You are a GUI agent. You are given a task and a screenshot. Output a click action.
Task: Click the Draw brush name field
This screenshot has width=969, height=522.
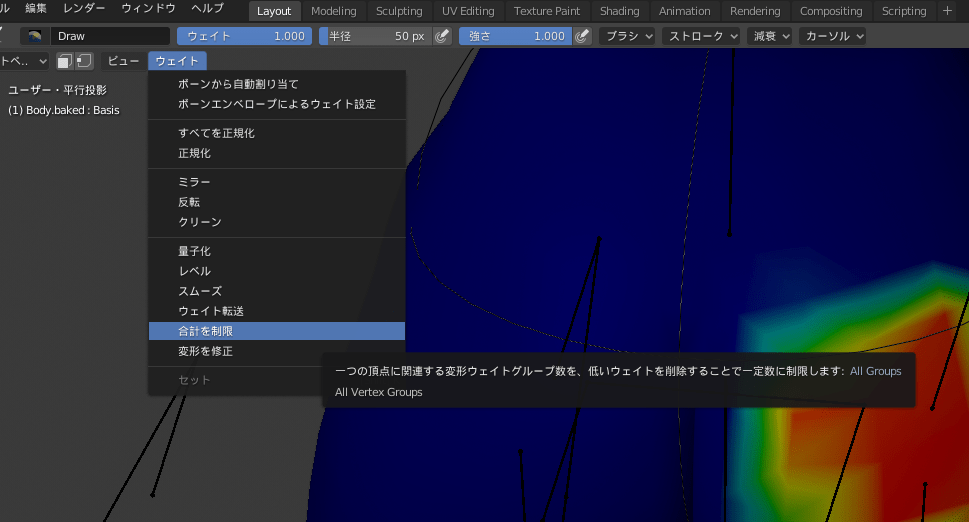point(110,36)
